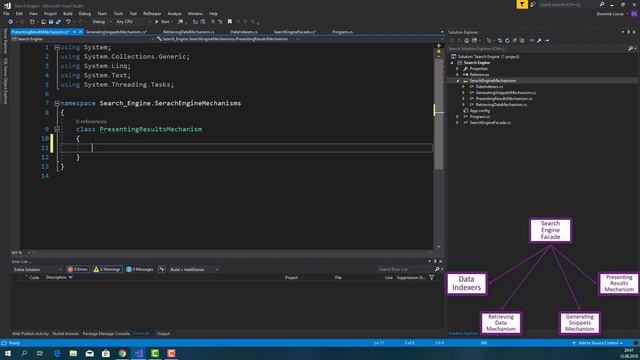Click the Search Error List field

(x=404, y=269)
